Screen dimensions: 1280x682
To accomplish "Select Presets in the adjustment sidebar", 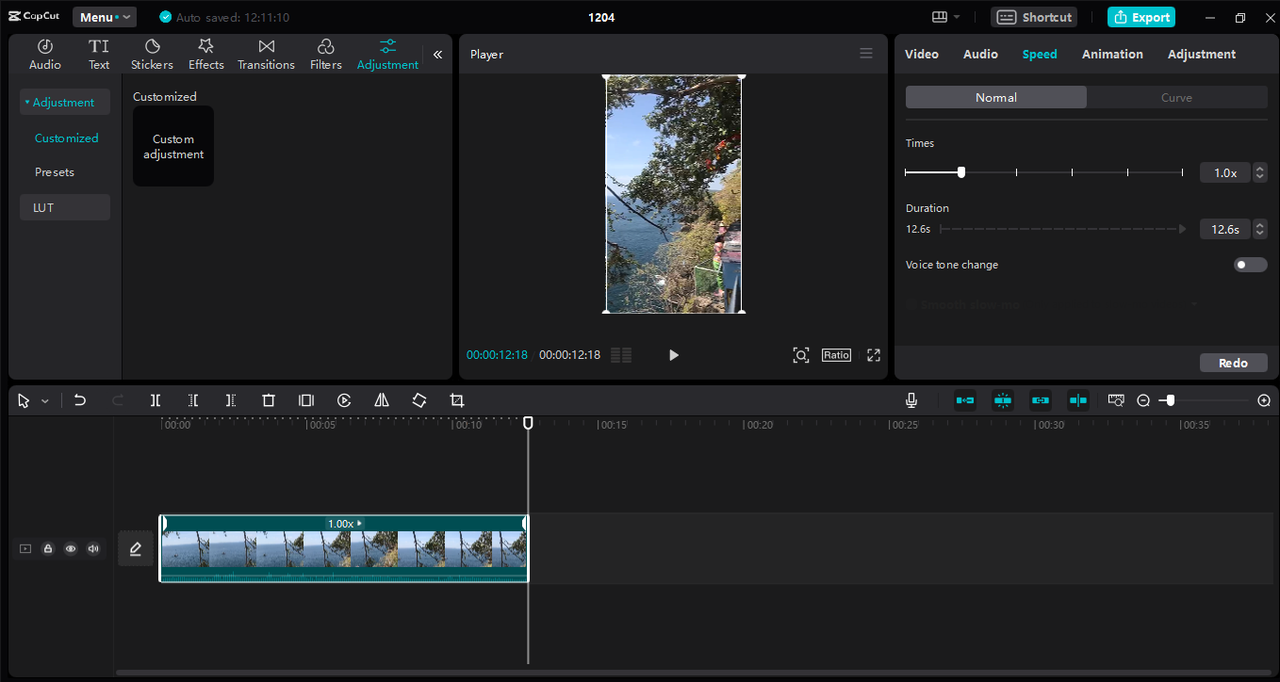I will (x=55, y=172).
